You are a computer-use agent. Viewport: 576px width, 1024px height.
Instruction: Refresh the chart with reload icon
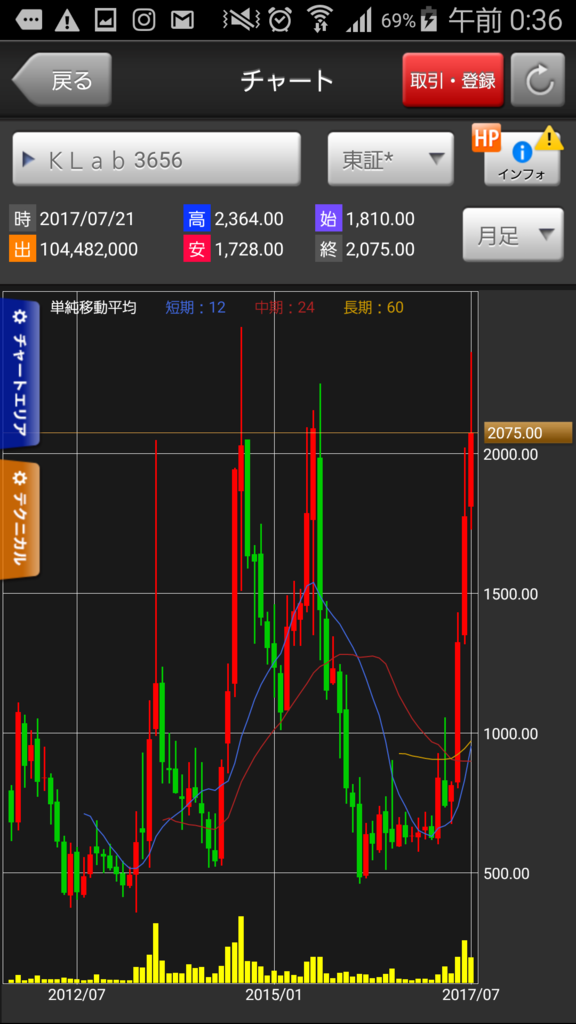(537, 80)
